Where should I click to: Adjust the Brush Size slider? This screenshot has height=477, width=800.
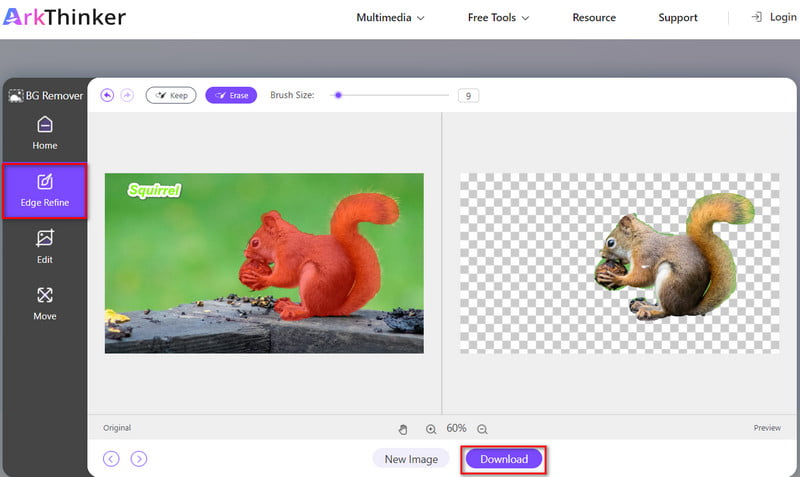point(390,95)
